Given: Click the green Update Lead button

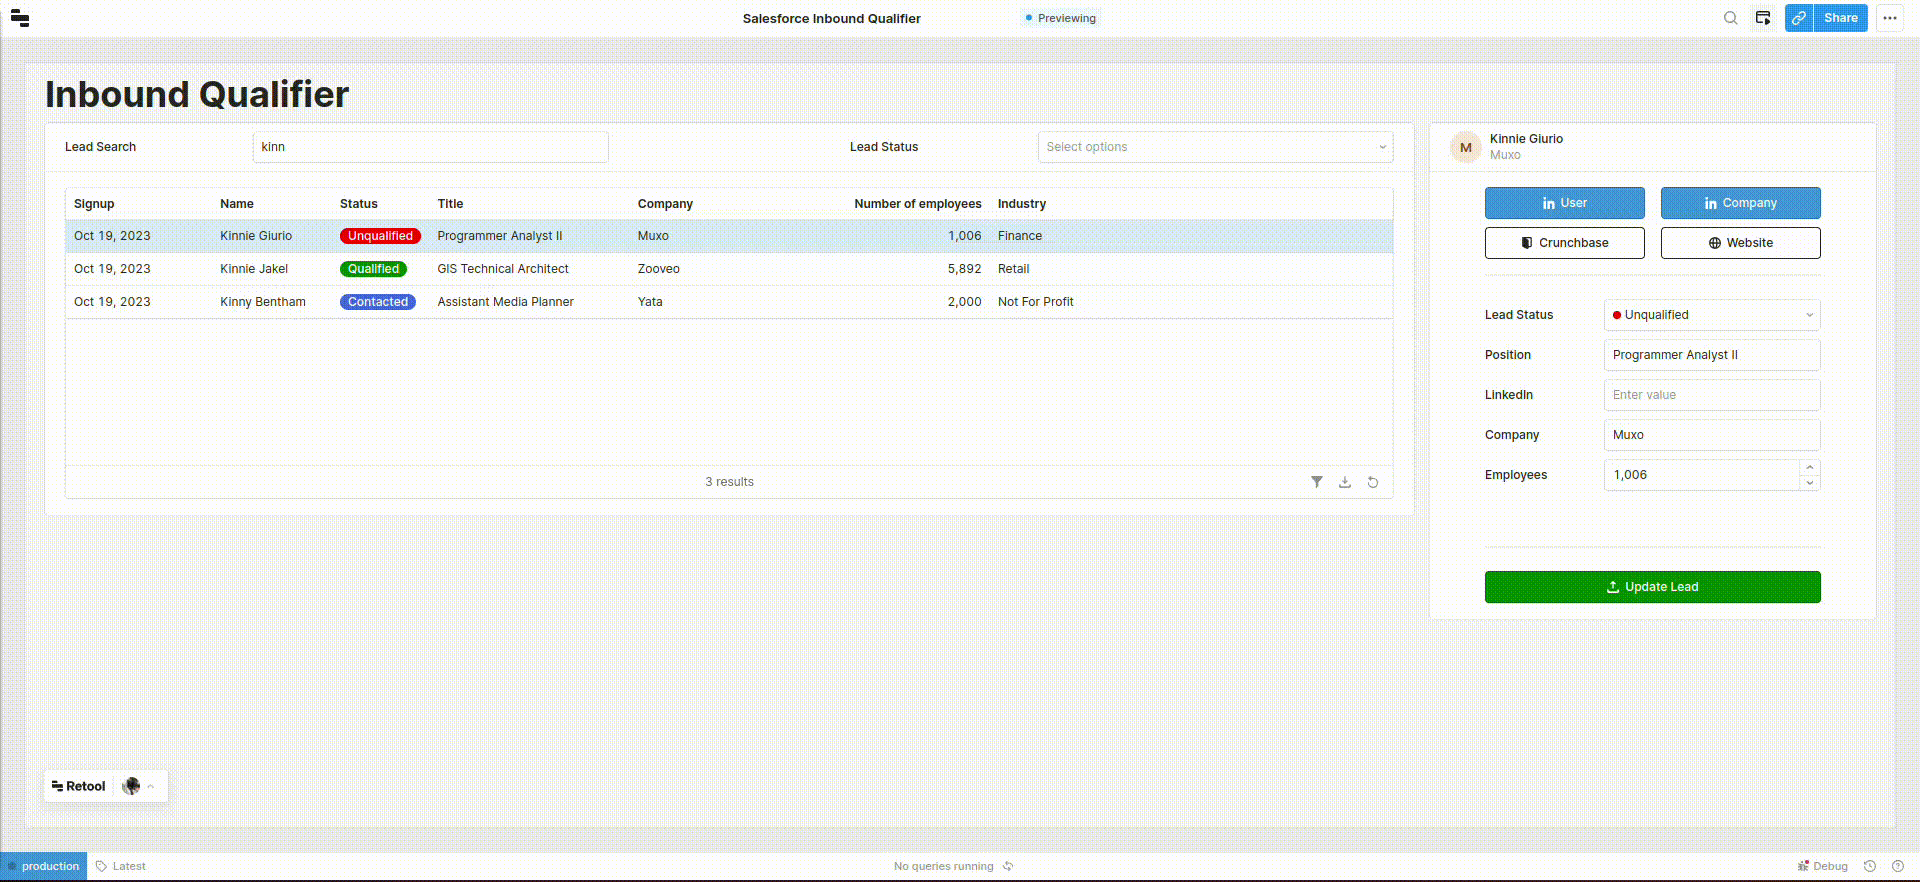Looking at the screenshot, I should (x=1652, y=587).
